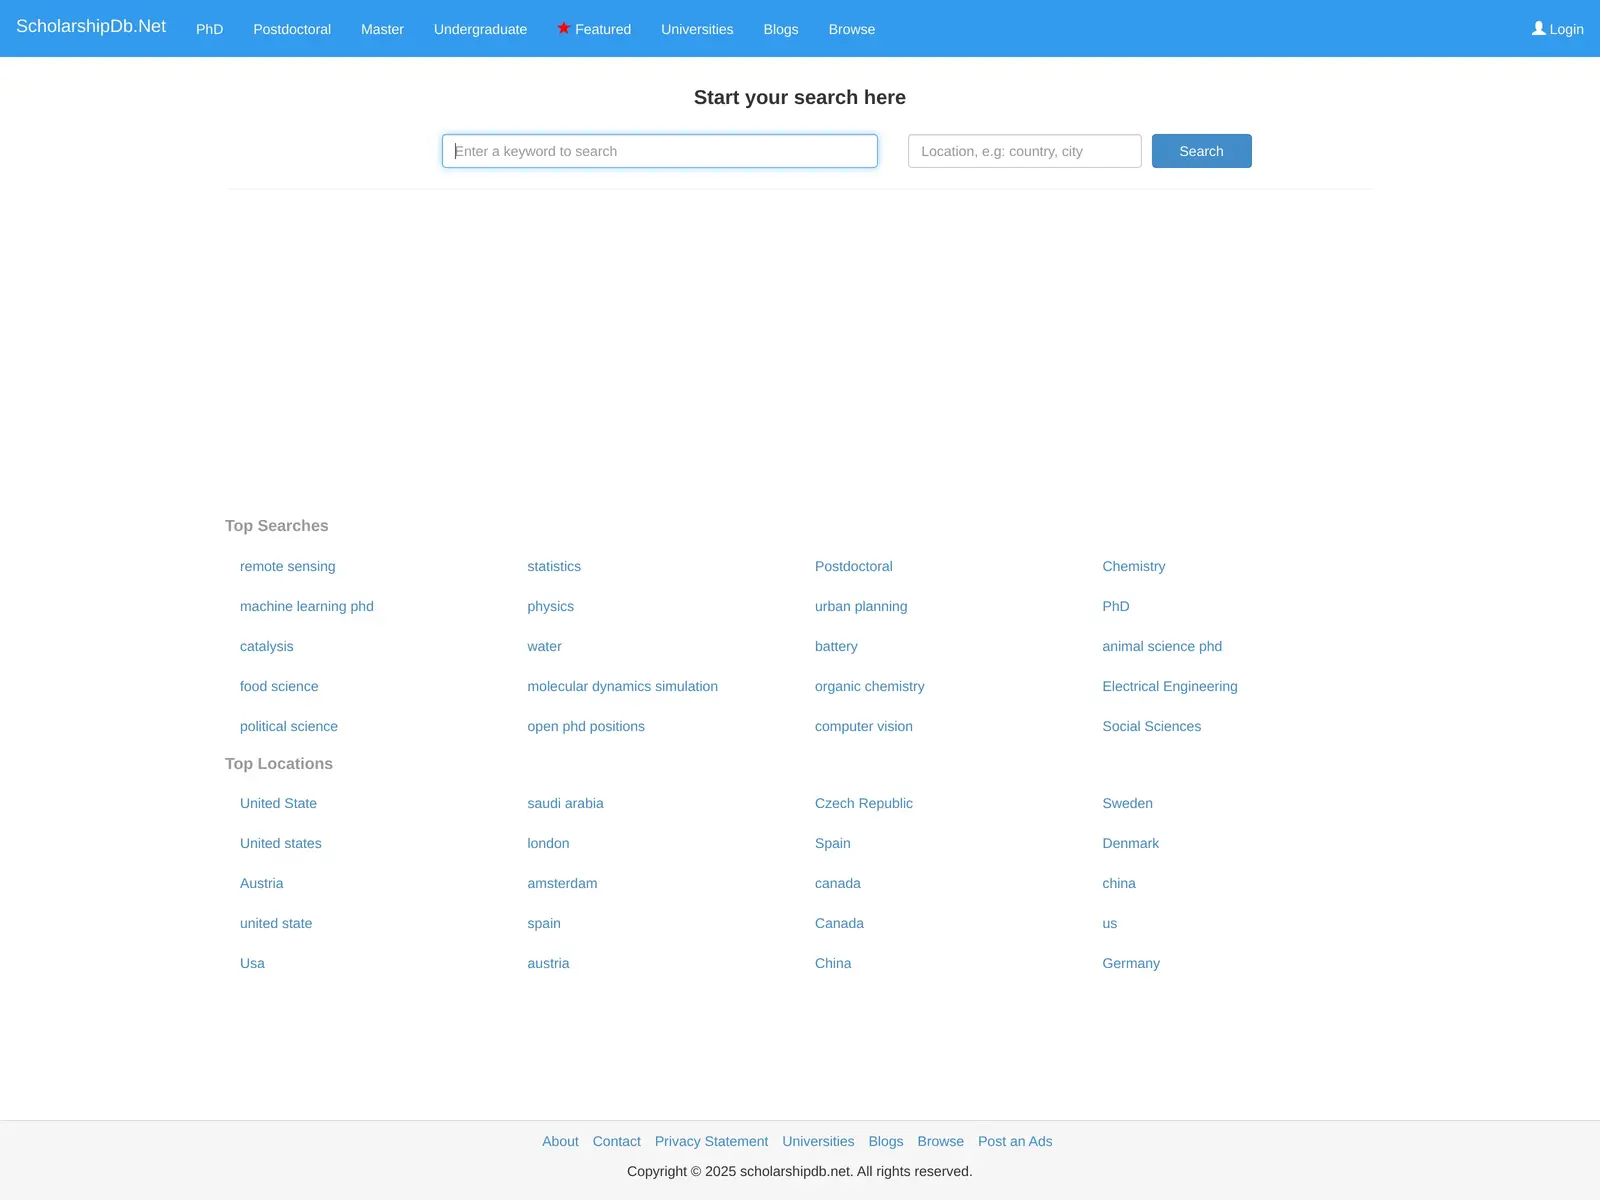Image resolution: width=1600 pixels, height=1200 pixels.
Task: Open lowercase 'china' location link
Action: pos(1119,883)
